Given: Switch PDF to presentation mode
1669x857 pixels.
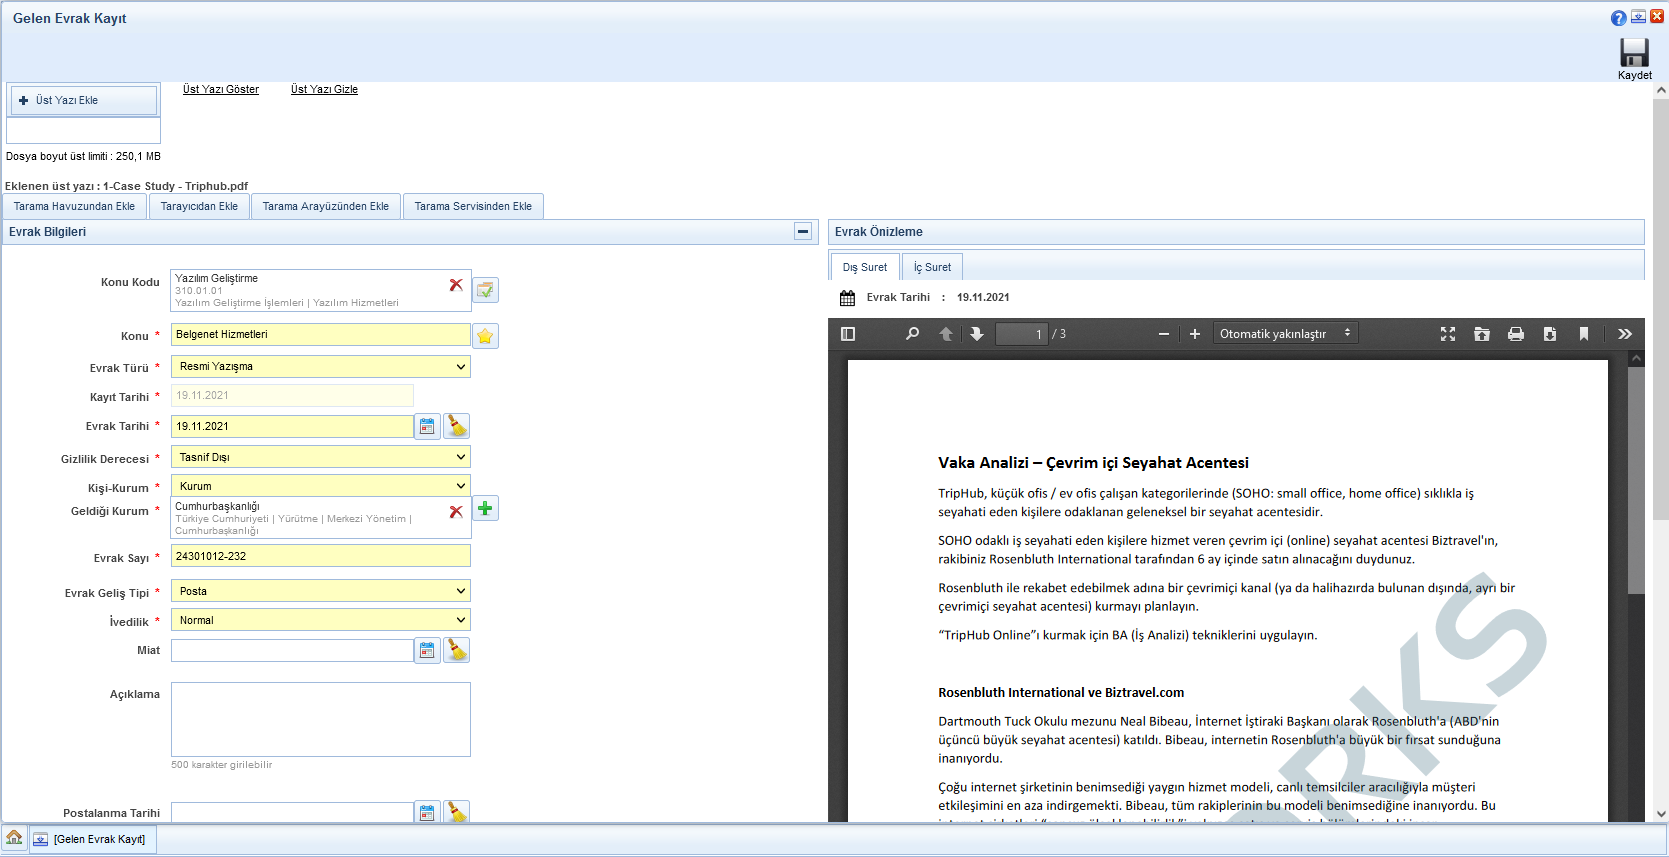Looking at the screenshot, I should tap(1447, 334).
